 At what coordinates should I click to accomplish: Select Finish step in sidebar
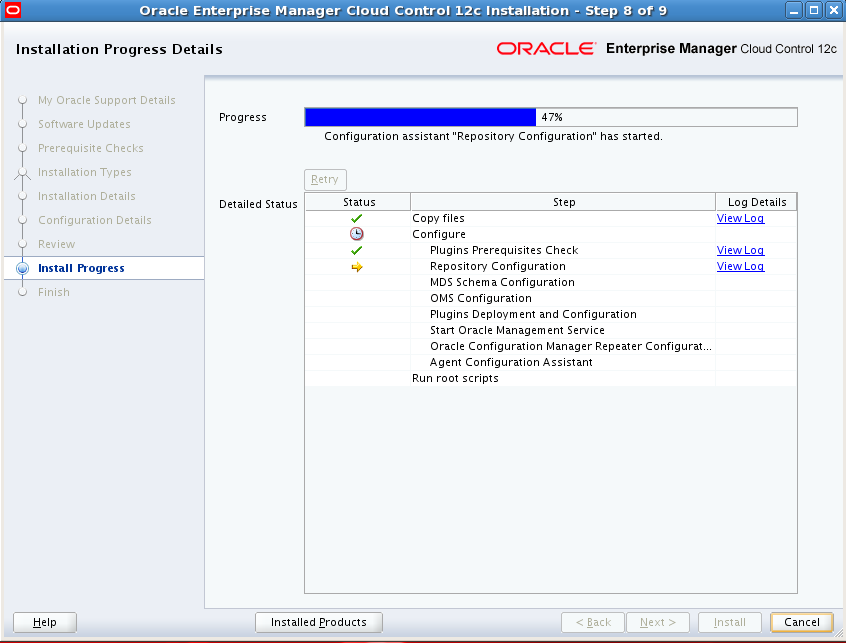click(x=54, y=292)
